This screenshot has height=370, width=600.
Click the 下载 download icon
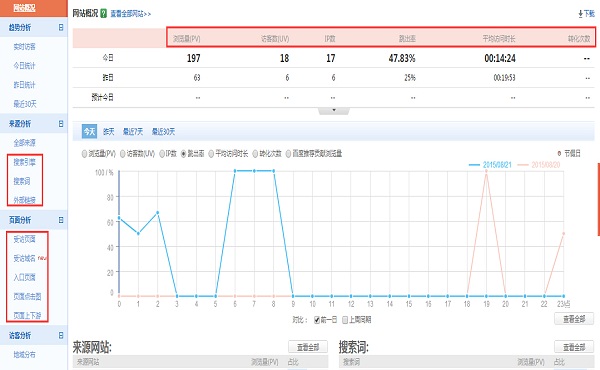point(580,14)
